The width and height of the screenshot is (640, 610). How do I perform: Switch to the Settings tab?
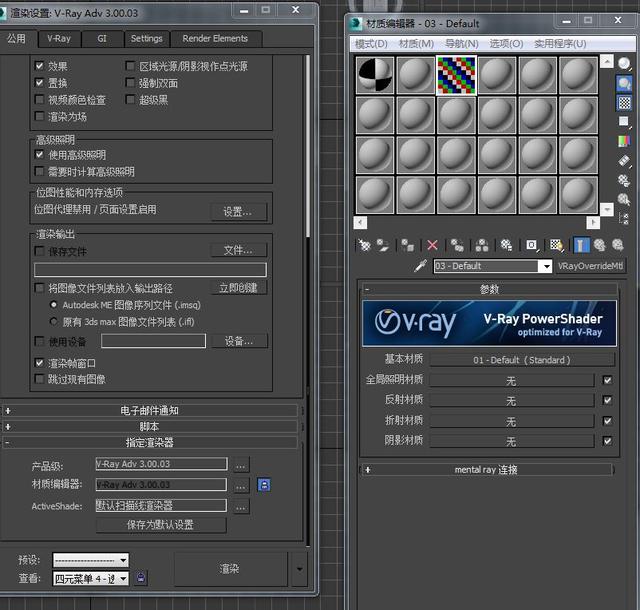147,39
